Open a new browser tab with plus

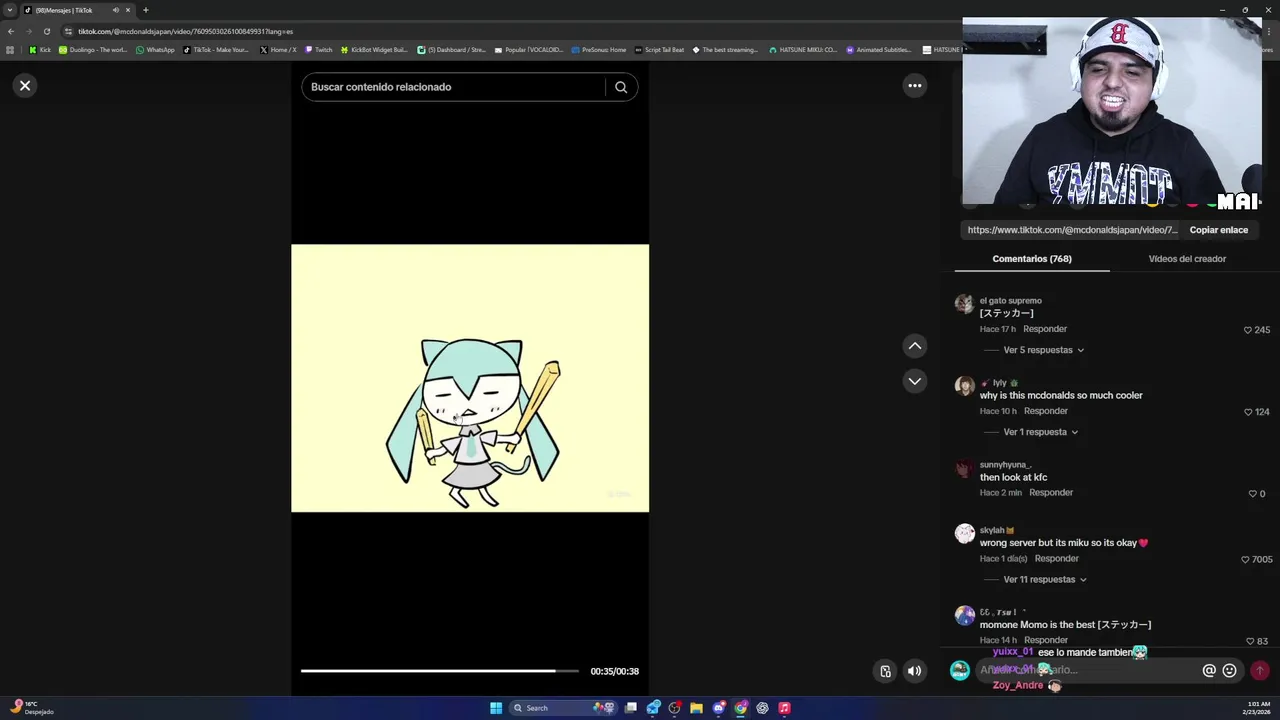point(145,10)
